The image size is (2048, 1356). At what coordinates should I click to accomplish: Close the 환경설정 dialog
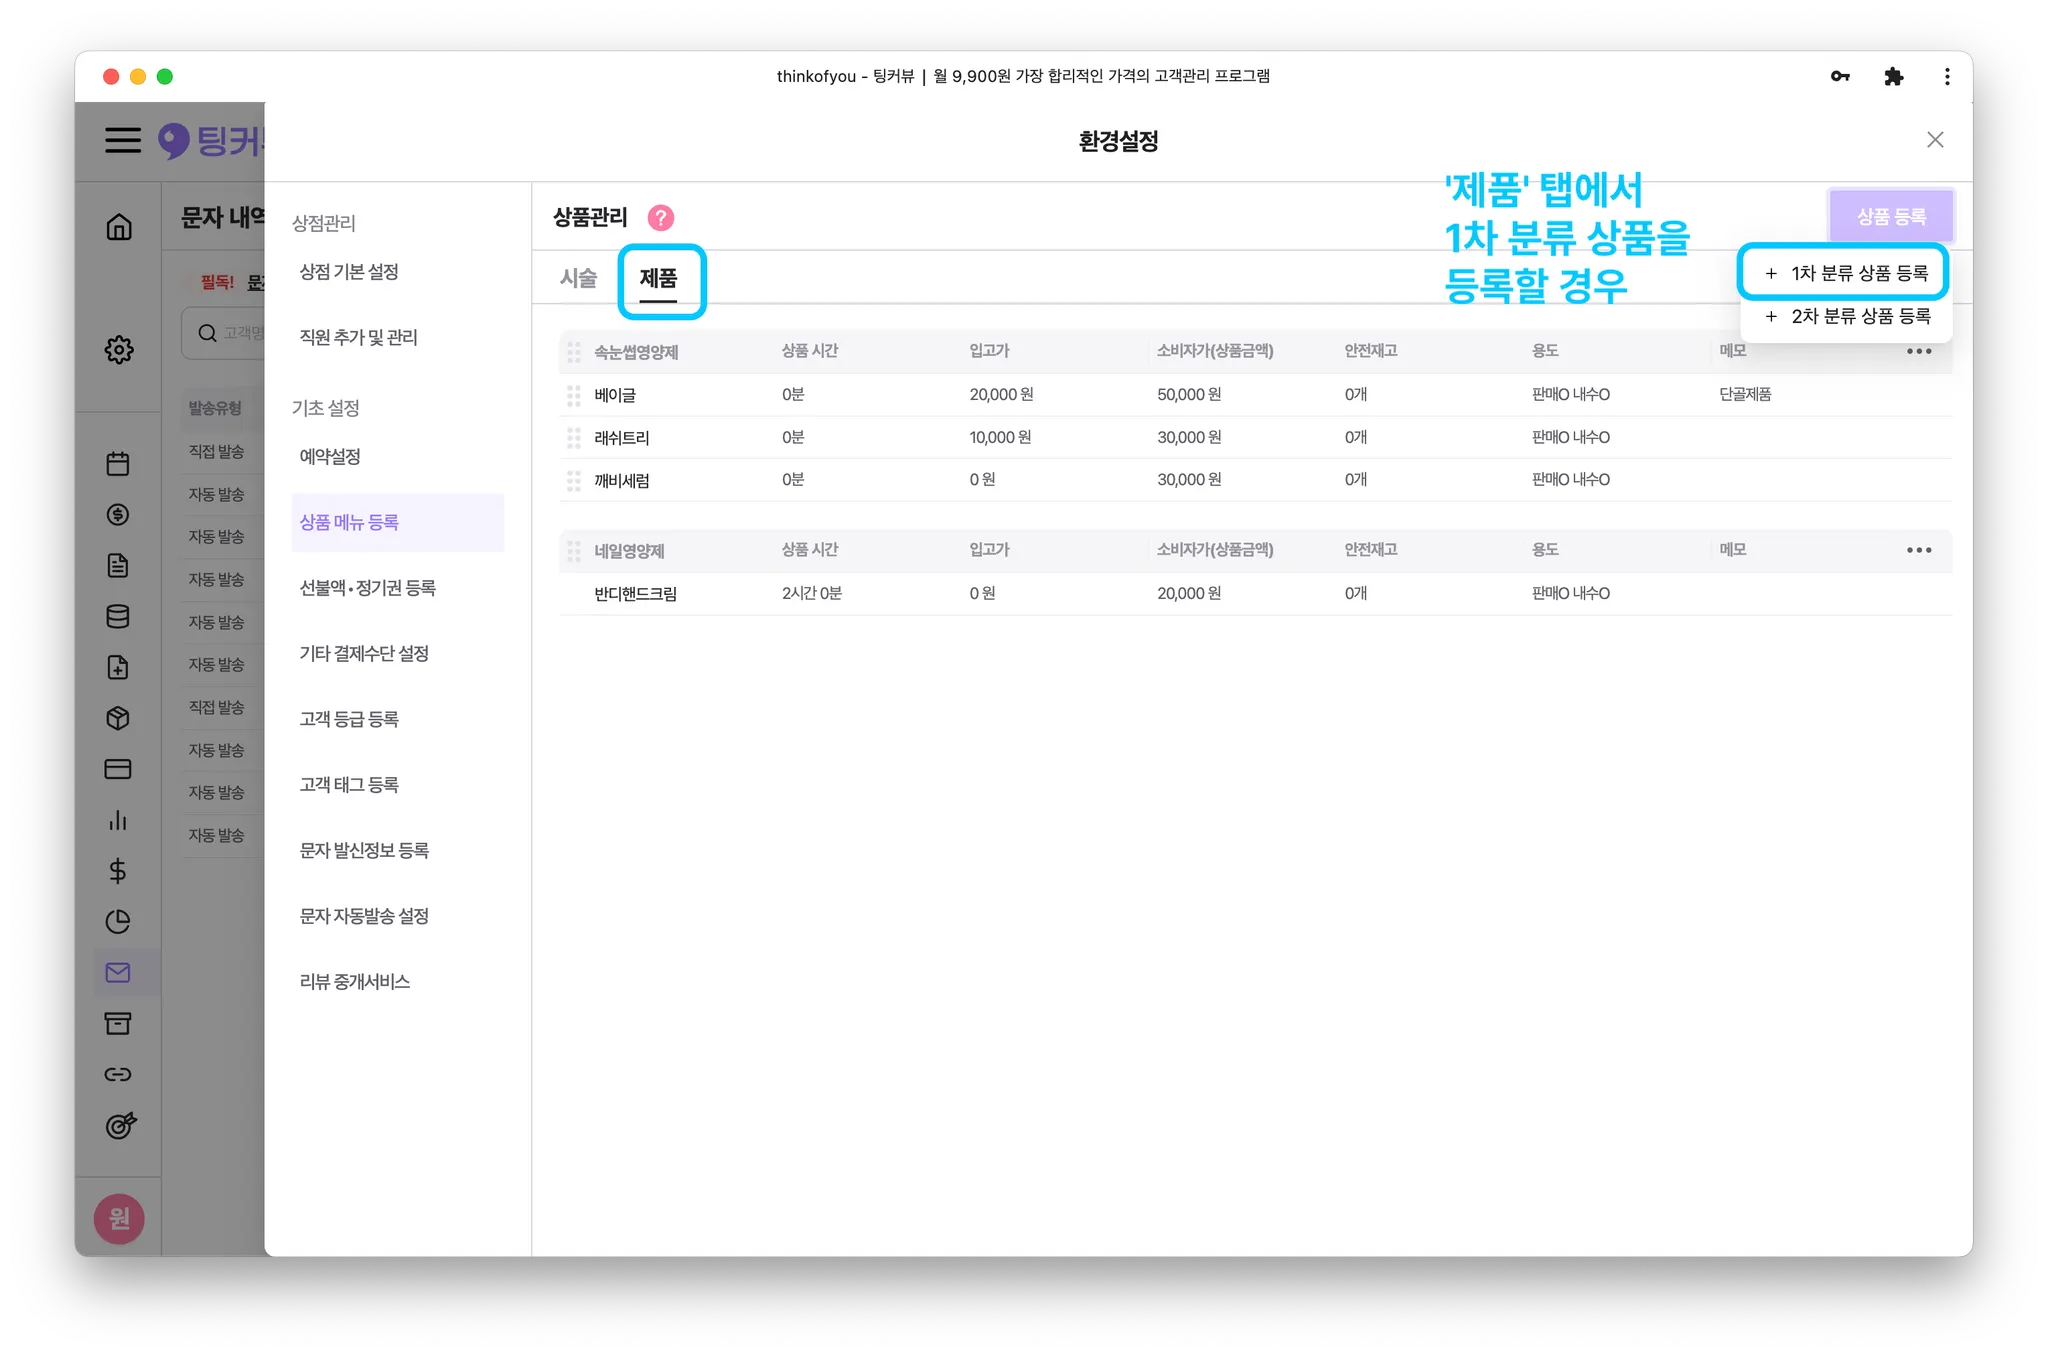tap(1935, 140)
